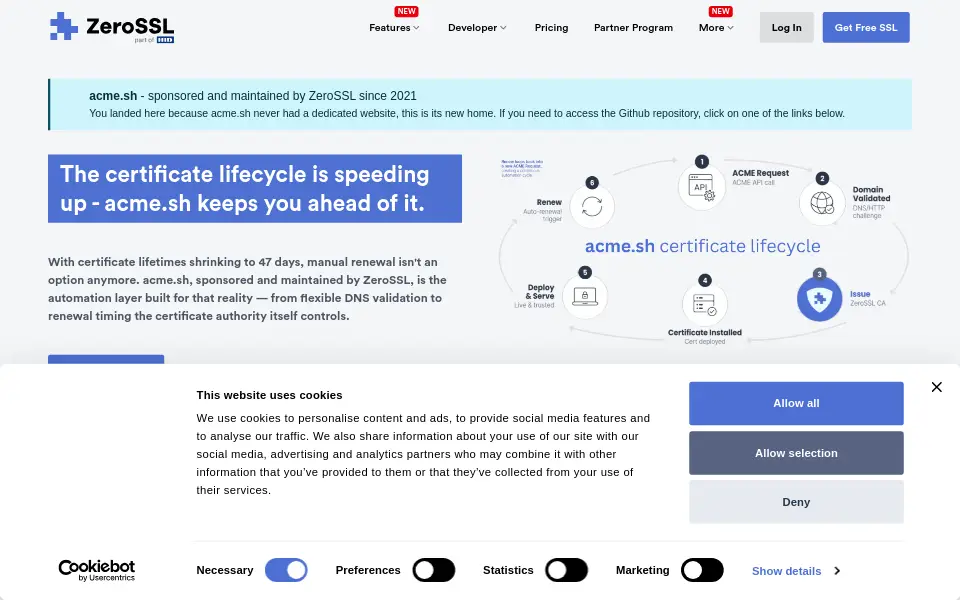Click the Log In button

pyautogui.click(x=786, y=28)
